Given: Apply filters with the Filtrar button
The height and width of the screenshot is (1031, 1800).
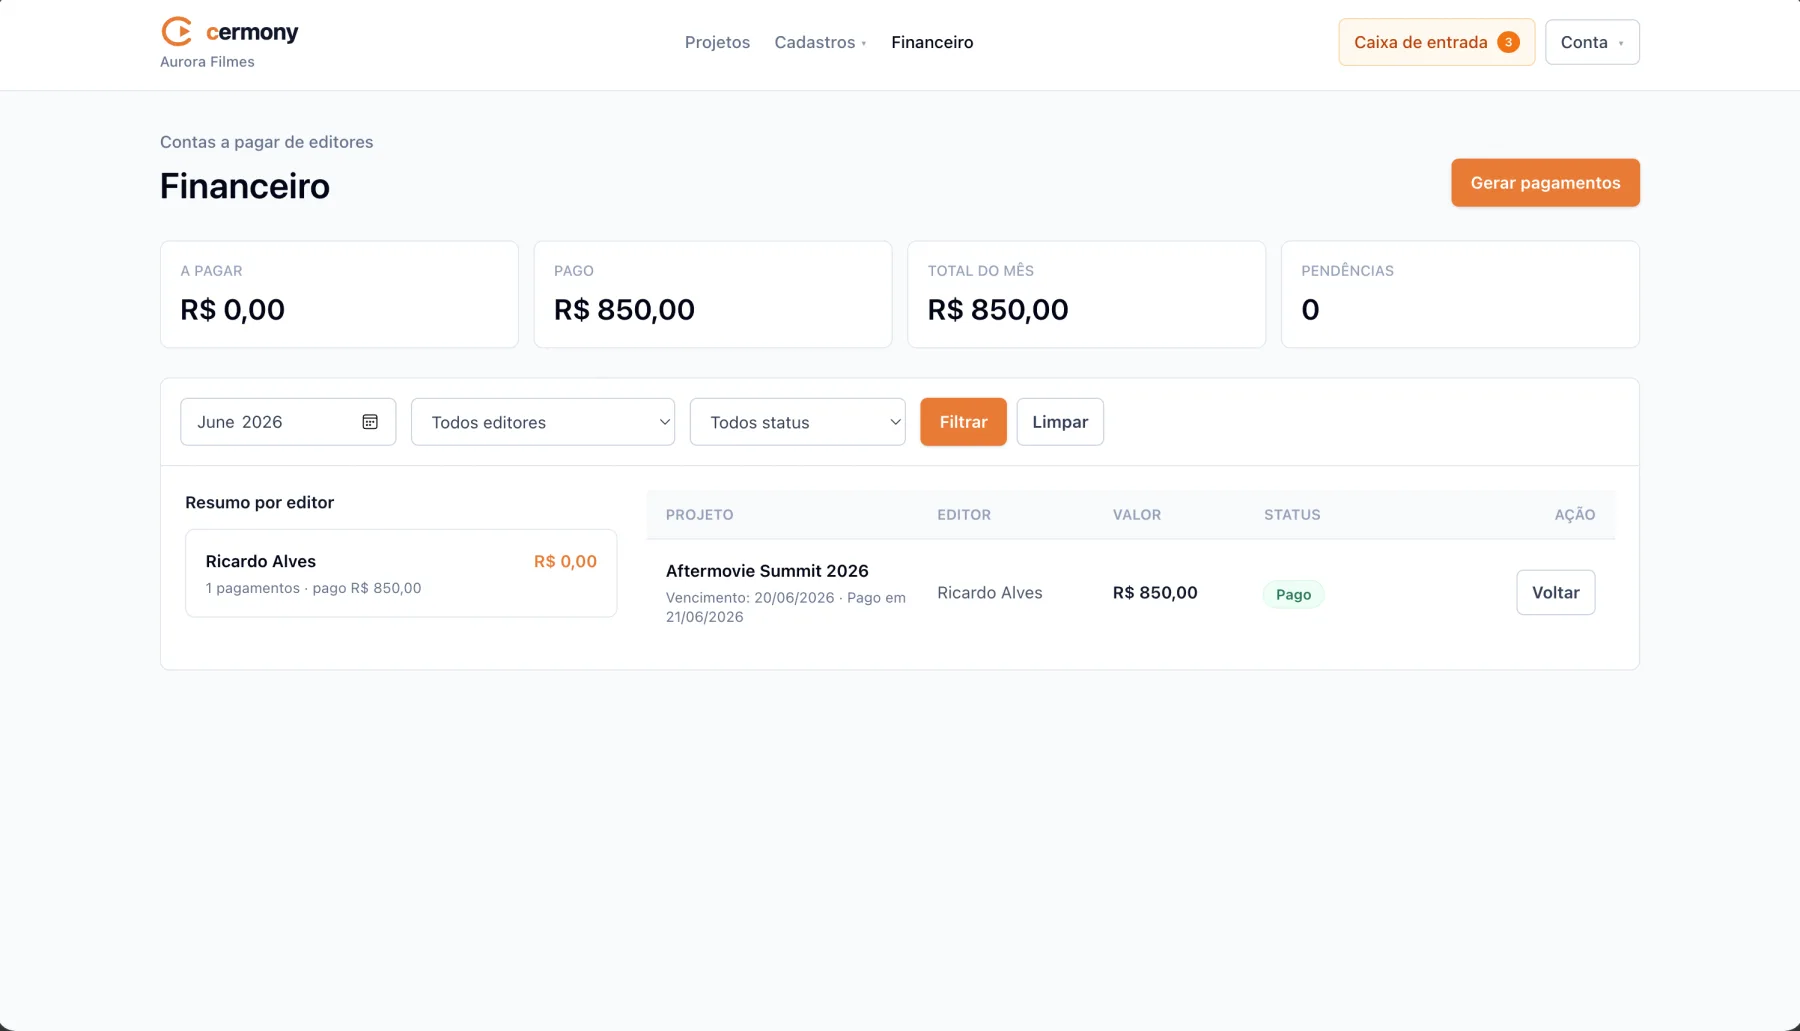Looking at the screenshot, I should pos(963,422).
